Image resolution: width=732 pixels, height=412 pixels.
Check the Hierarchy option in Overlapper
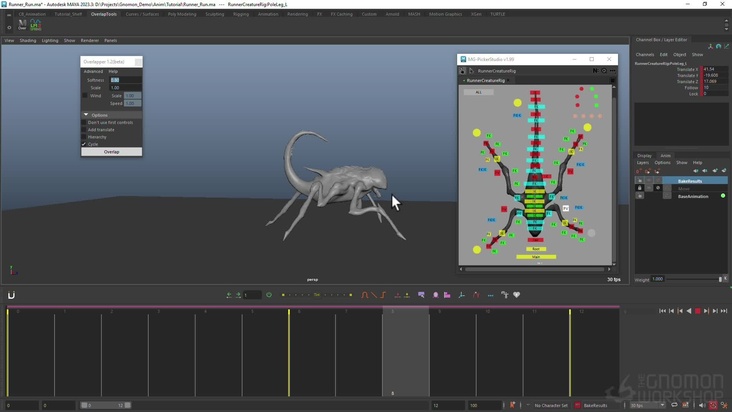85,137
